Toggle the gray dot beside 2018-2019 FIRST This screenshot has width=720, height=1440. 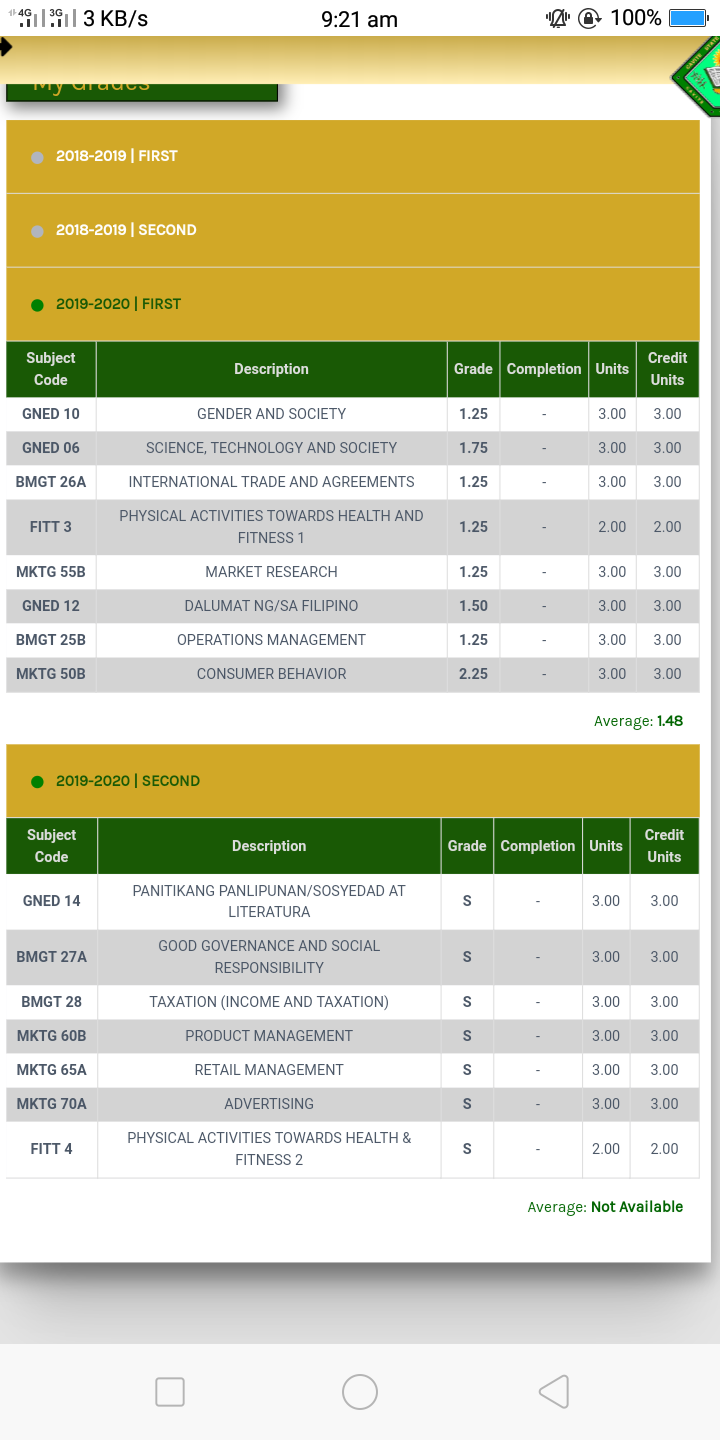point(38,157)
